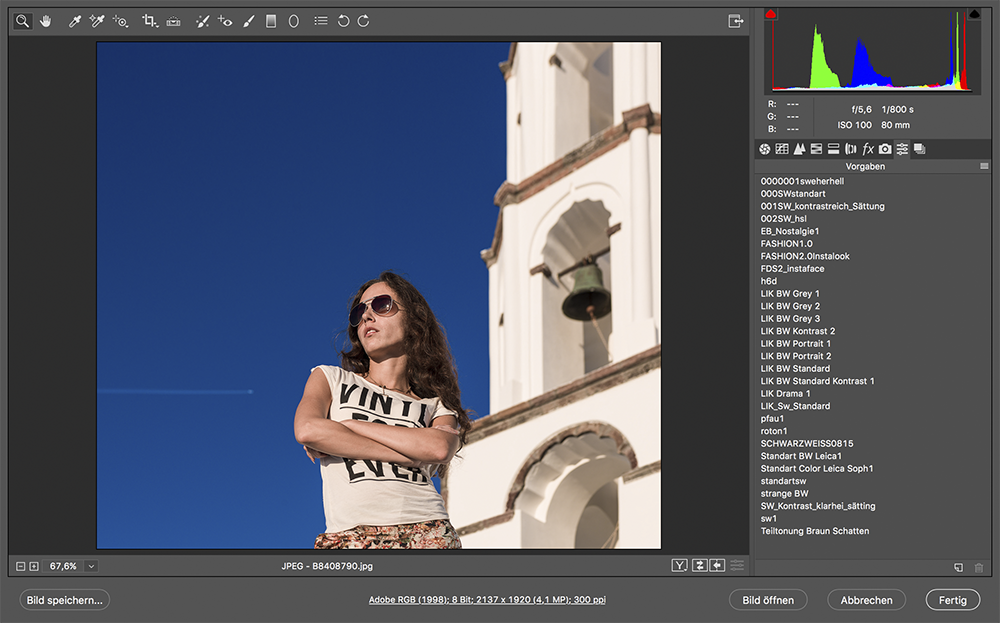Viewport: 1000px width, 623px height.
Task: Open the 67,6% zoom level dropdown
Action: 91,566
